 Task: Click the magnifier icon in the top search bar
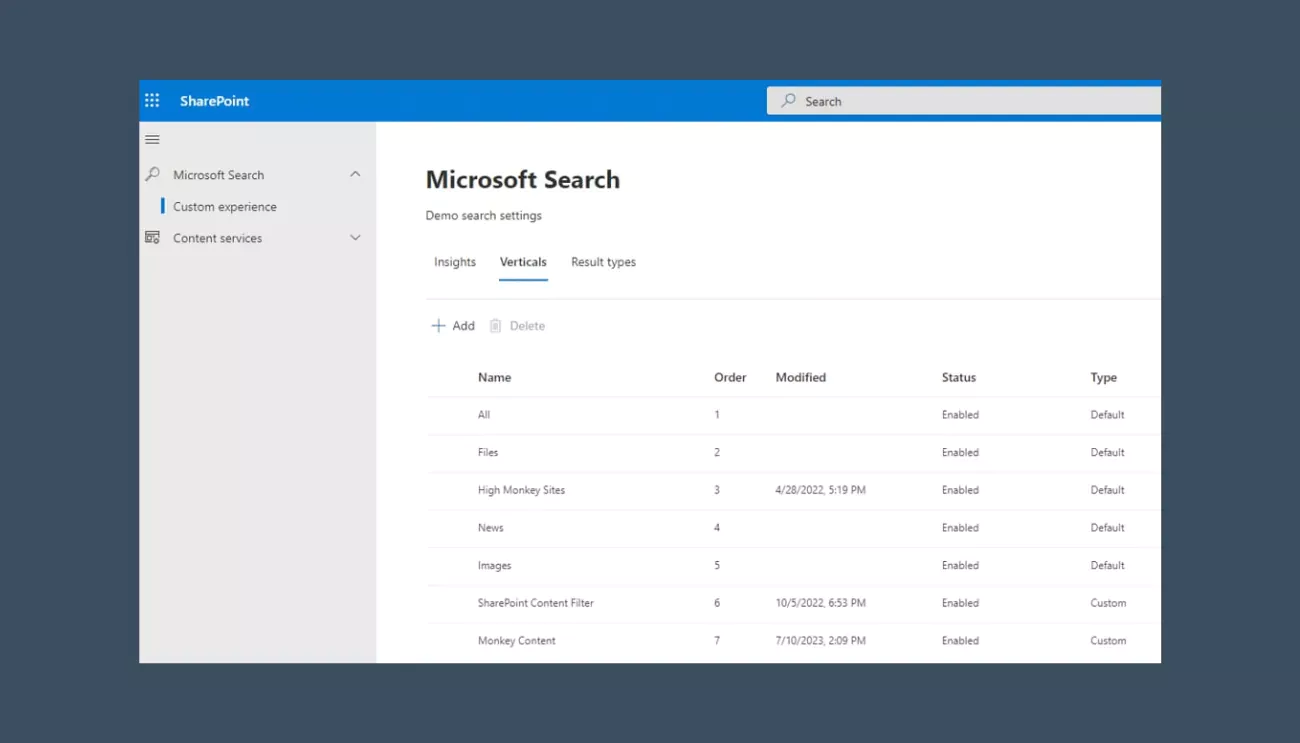click(x=789, y=100)
